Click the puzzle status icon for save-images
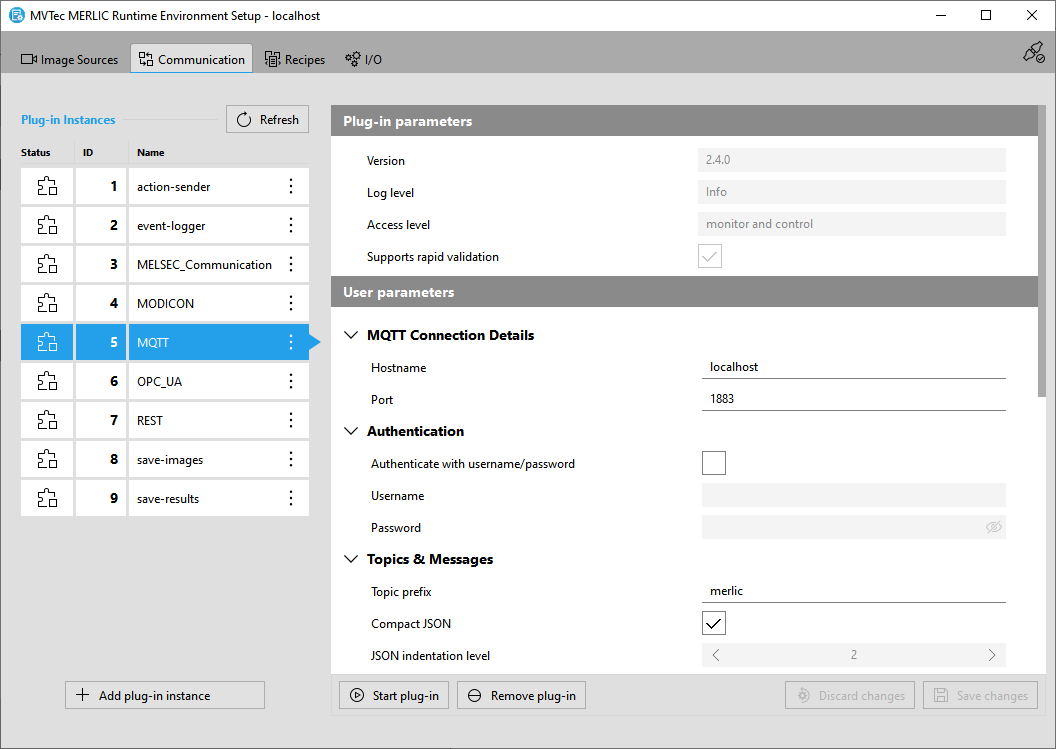 point(47,459)
